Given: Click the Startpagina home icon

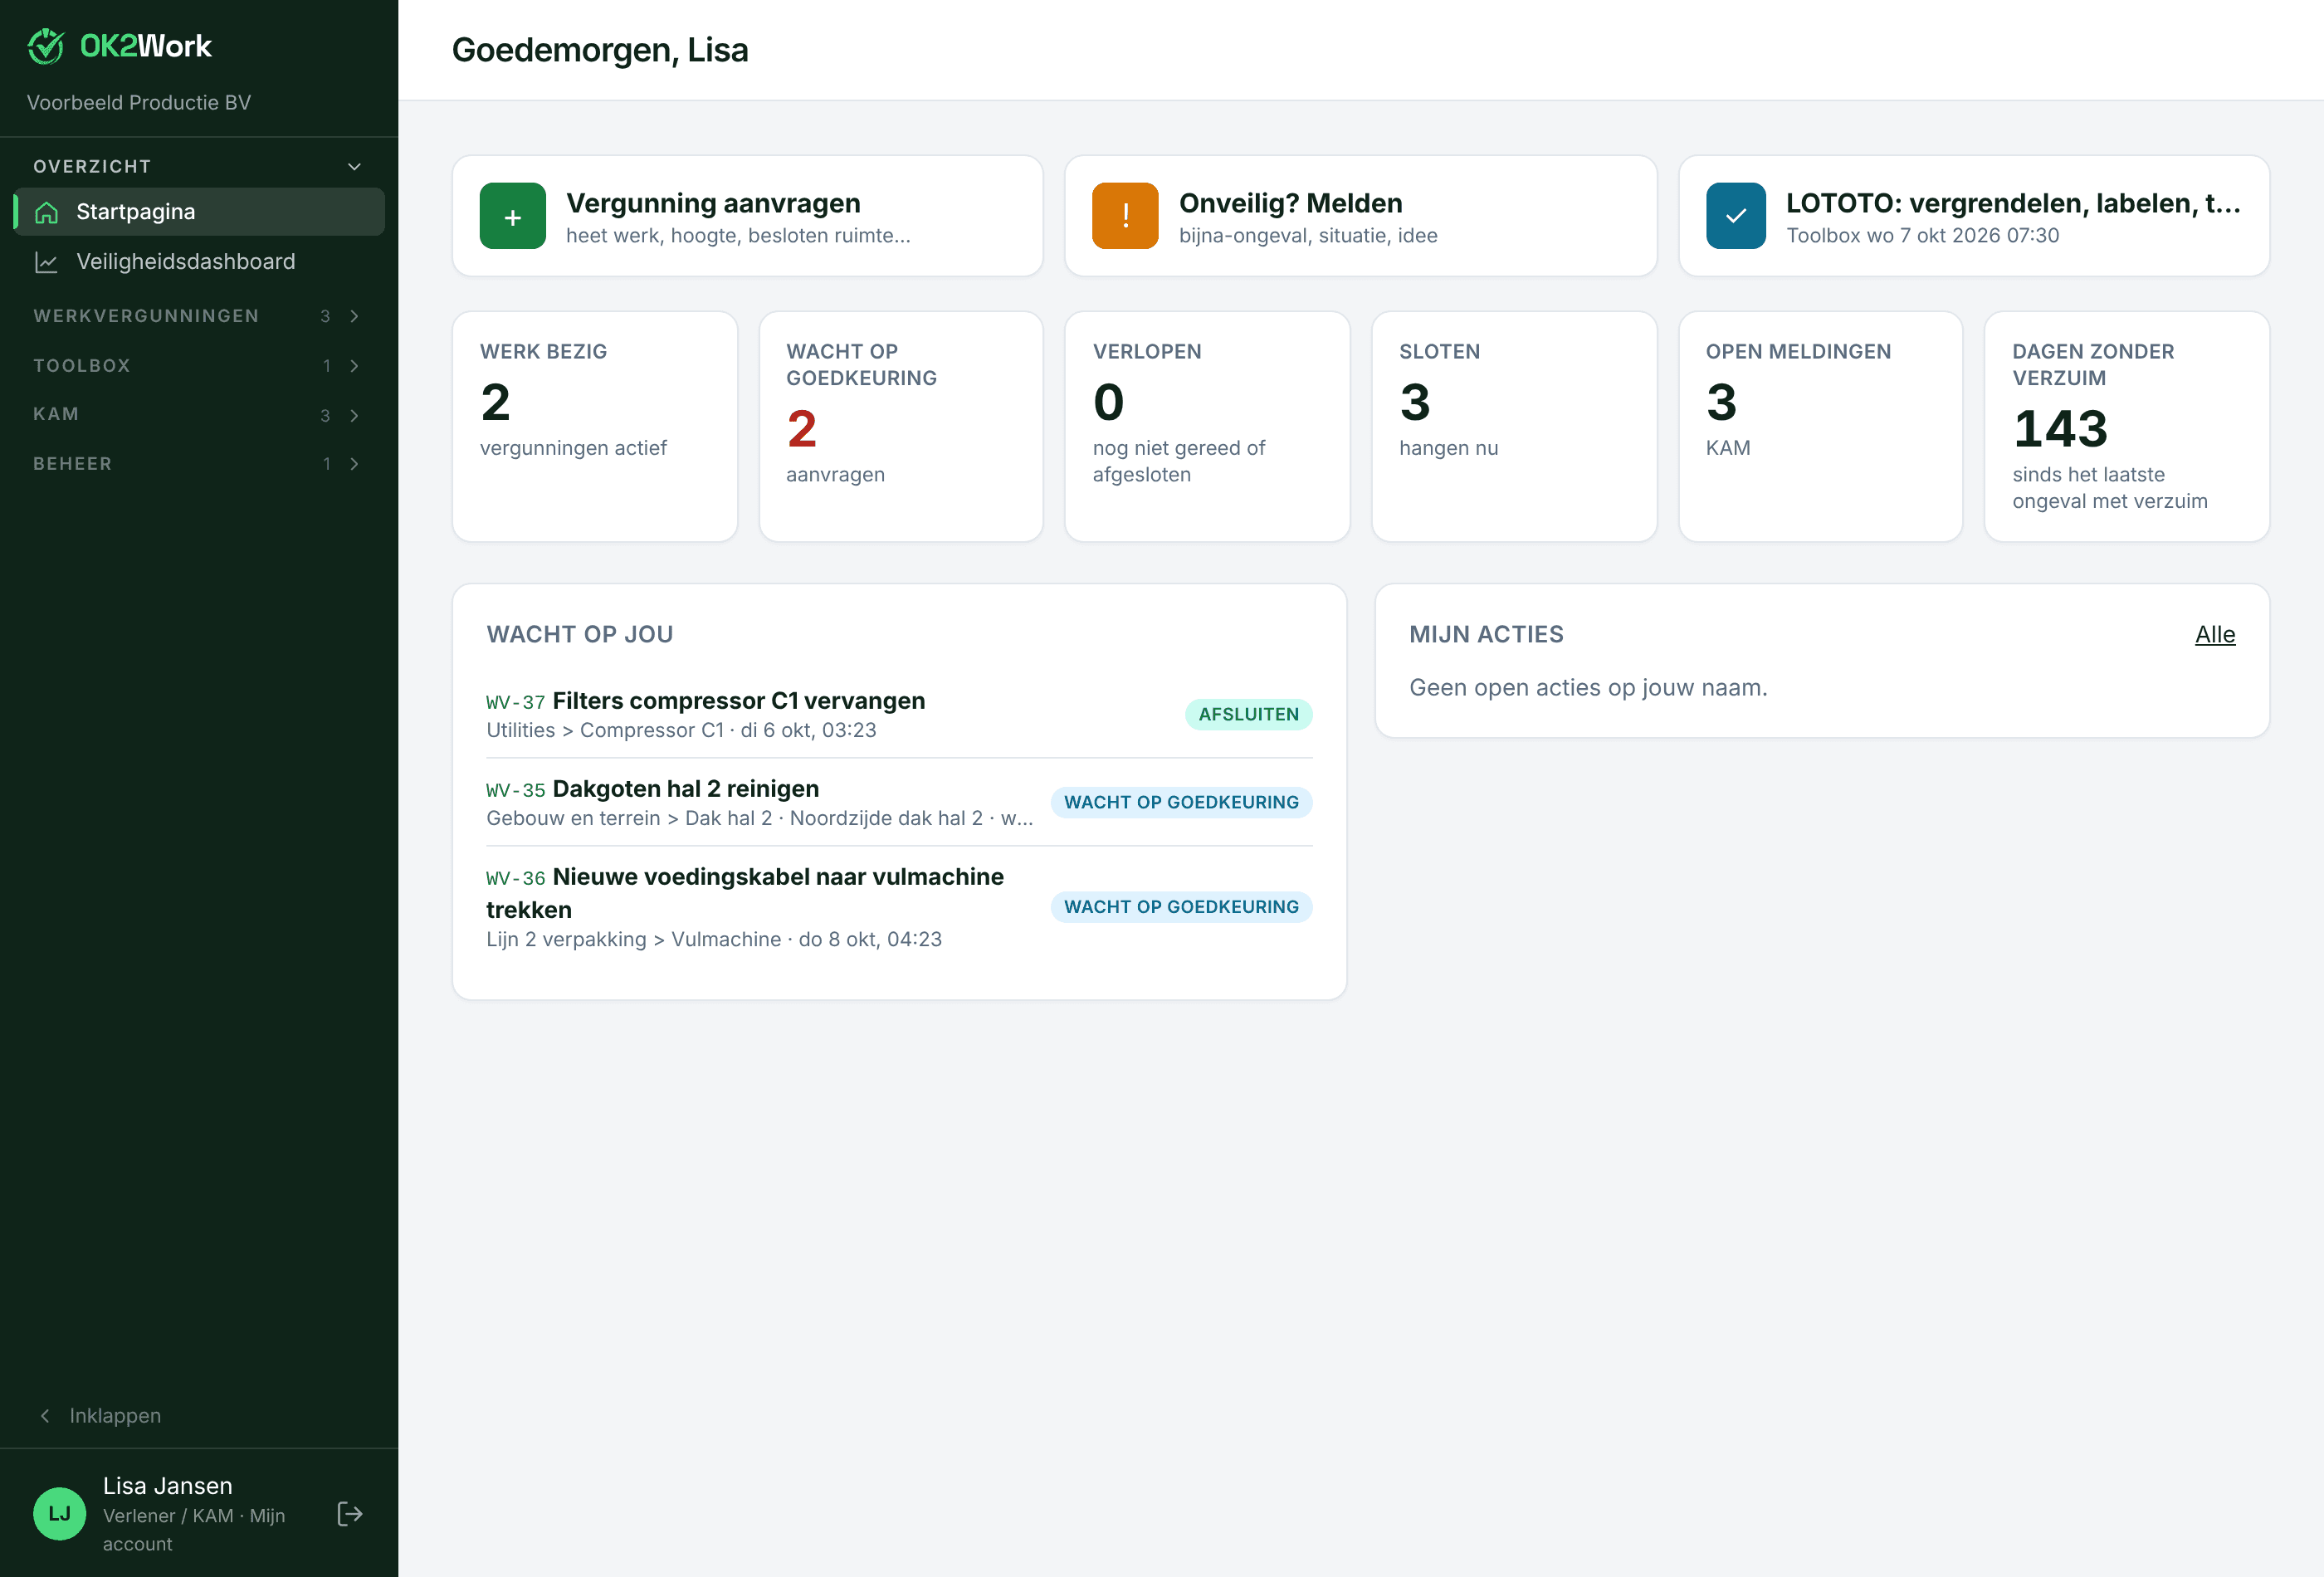Looking at the screenshot, I should tap(46, 212).
